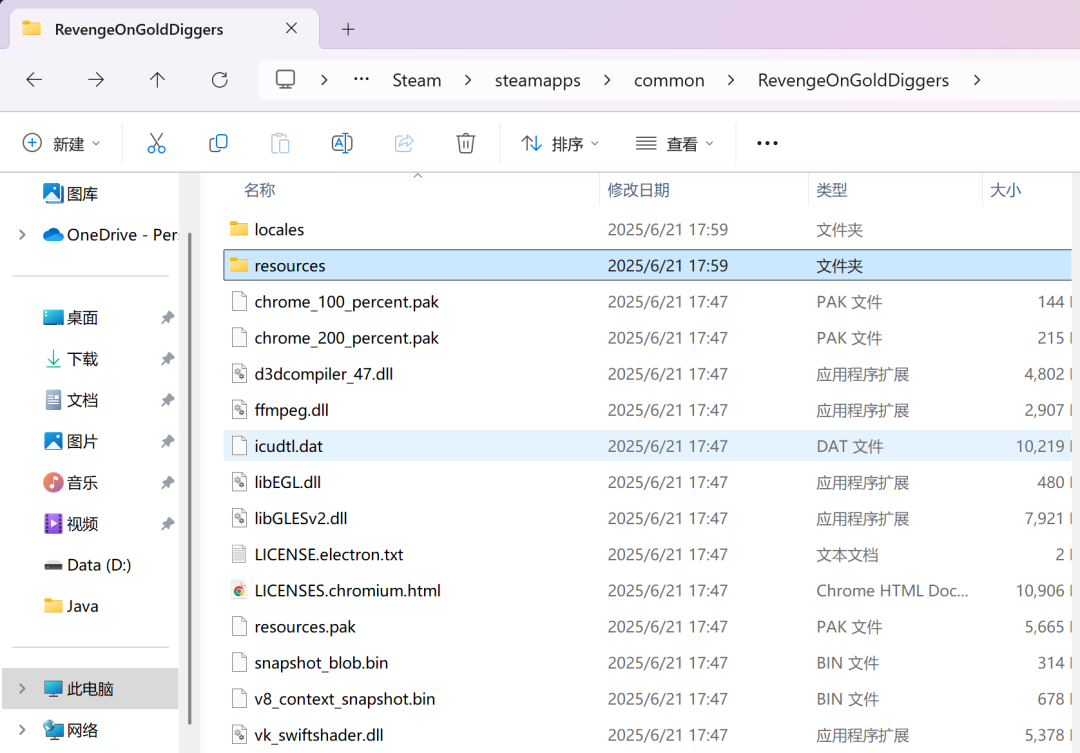Close the RevengeOnGoldDiggers tab
Screen dimensions: 1080x753
291,28
